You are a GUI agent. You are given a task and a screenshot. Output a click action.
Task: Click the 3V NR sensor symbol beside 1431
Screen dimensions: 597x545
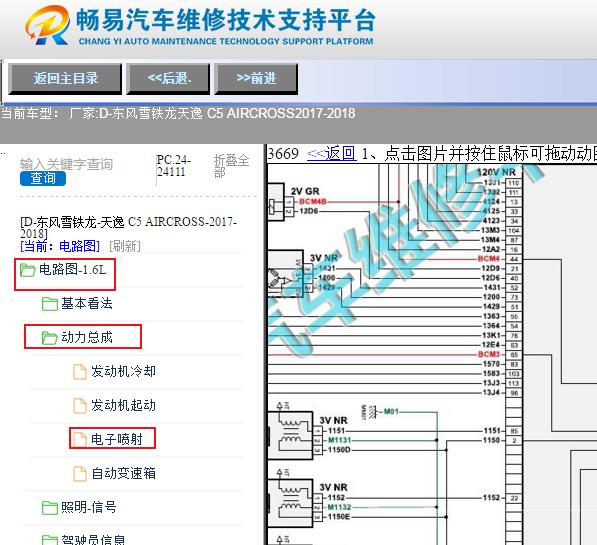(286, 273)
